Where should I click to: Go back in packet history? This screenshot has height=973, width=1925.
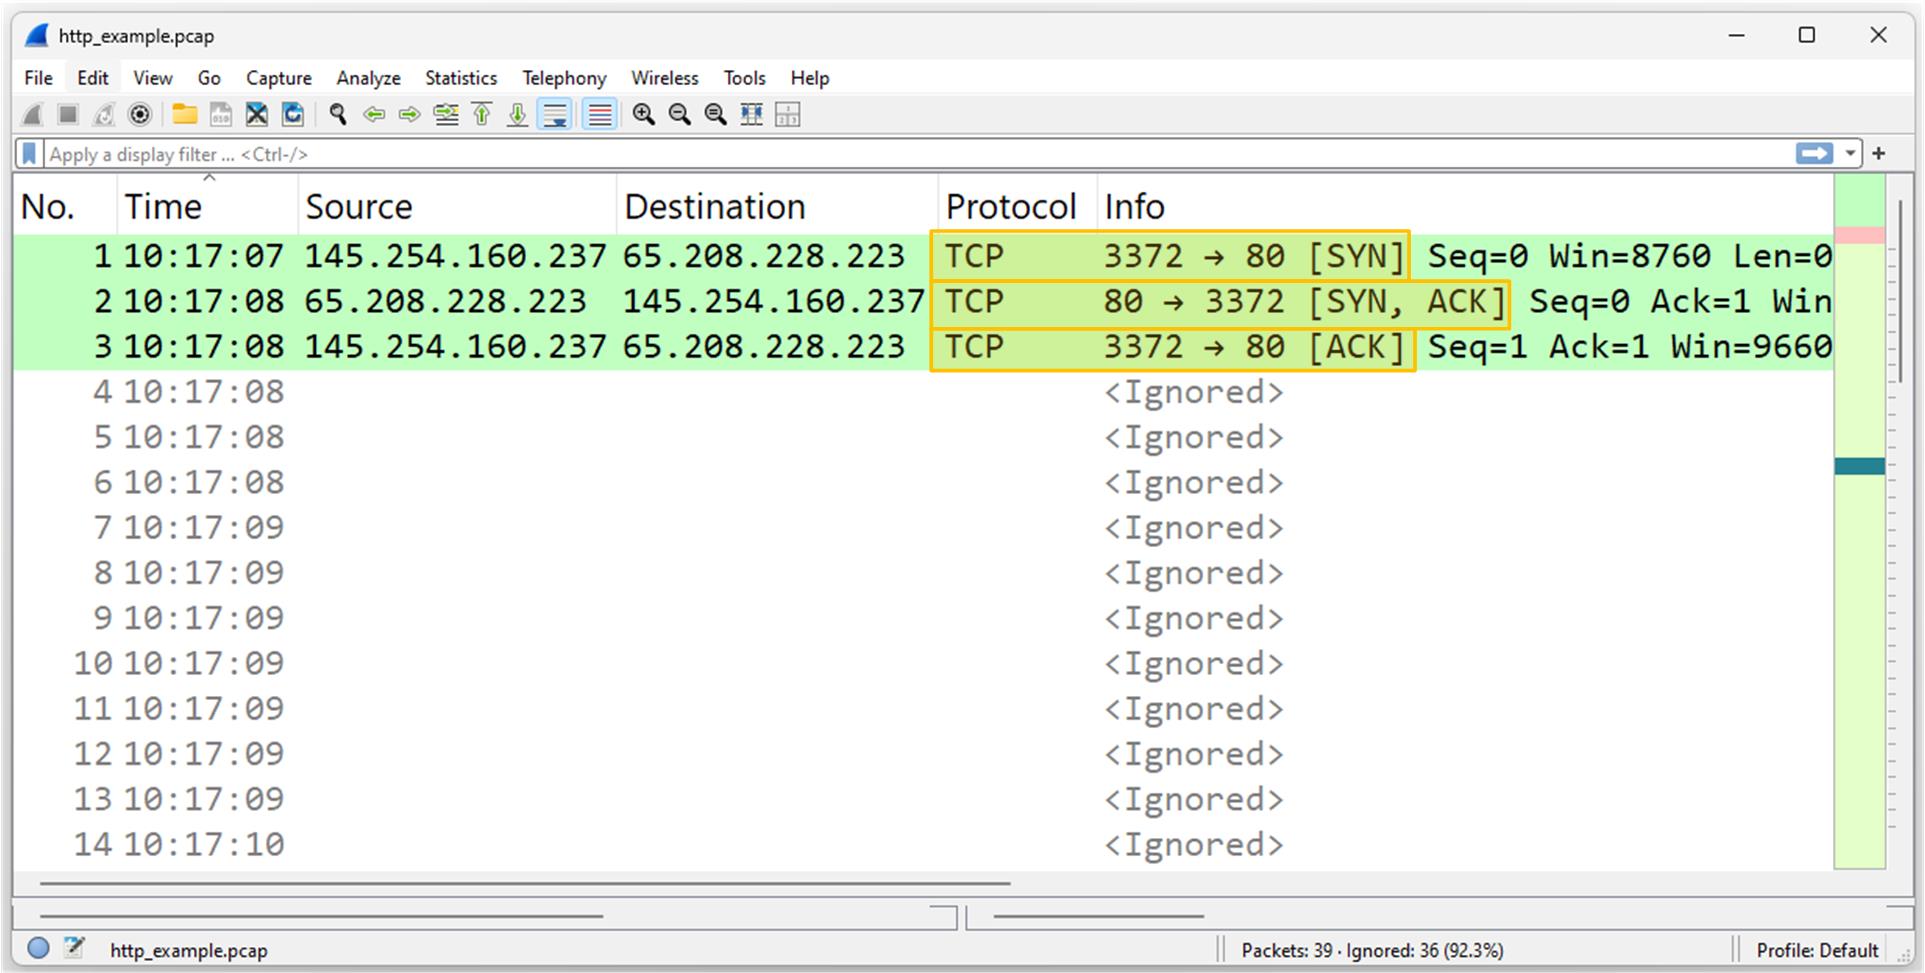(374, 115)
